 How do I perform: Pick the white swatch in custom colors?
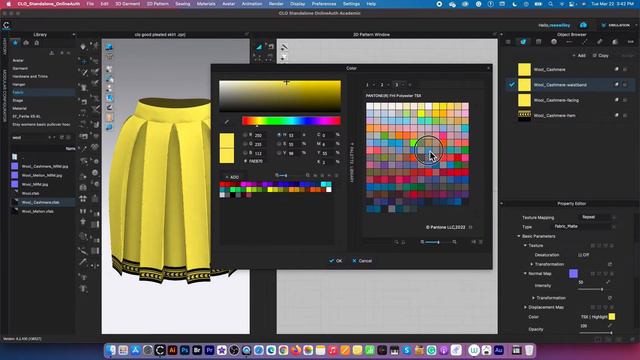pyautogui.click(x=329, y=189)
